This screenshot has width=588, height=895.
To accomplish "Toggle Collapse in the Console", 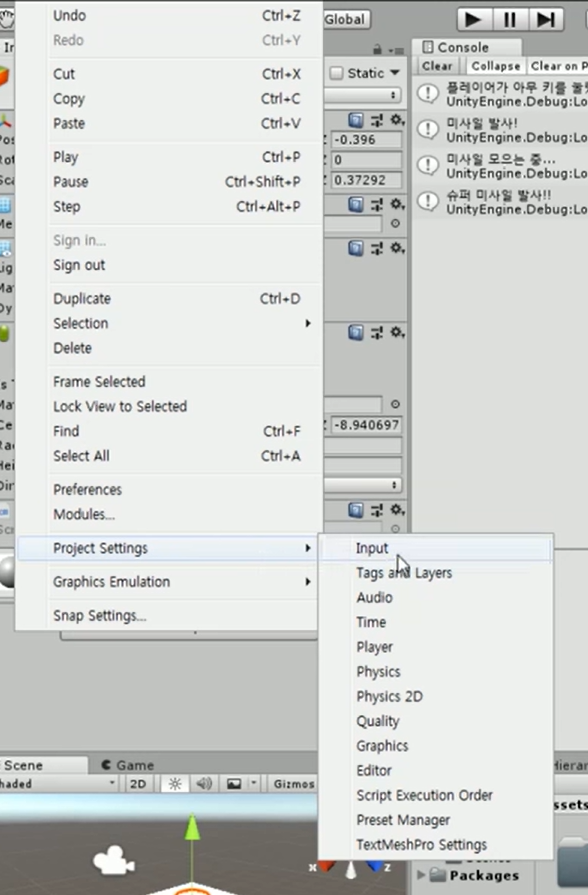I will [x=496, y=66].
